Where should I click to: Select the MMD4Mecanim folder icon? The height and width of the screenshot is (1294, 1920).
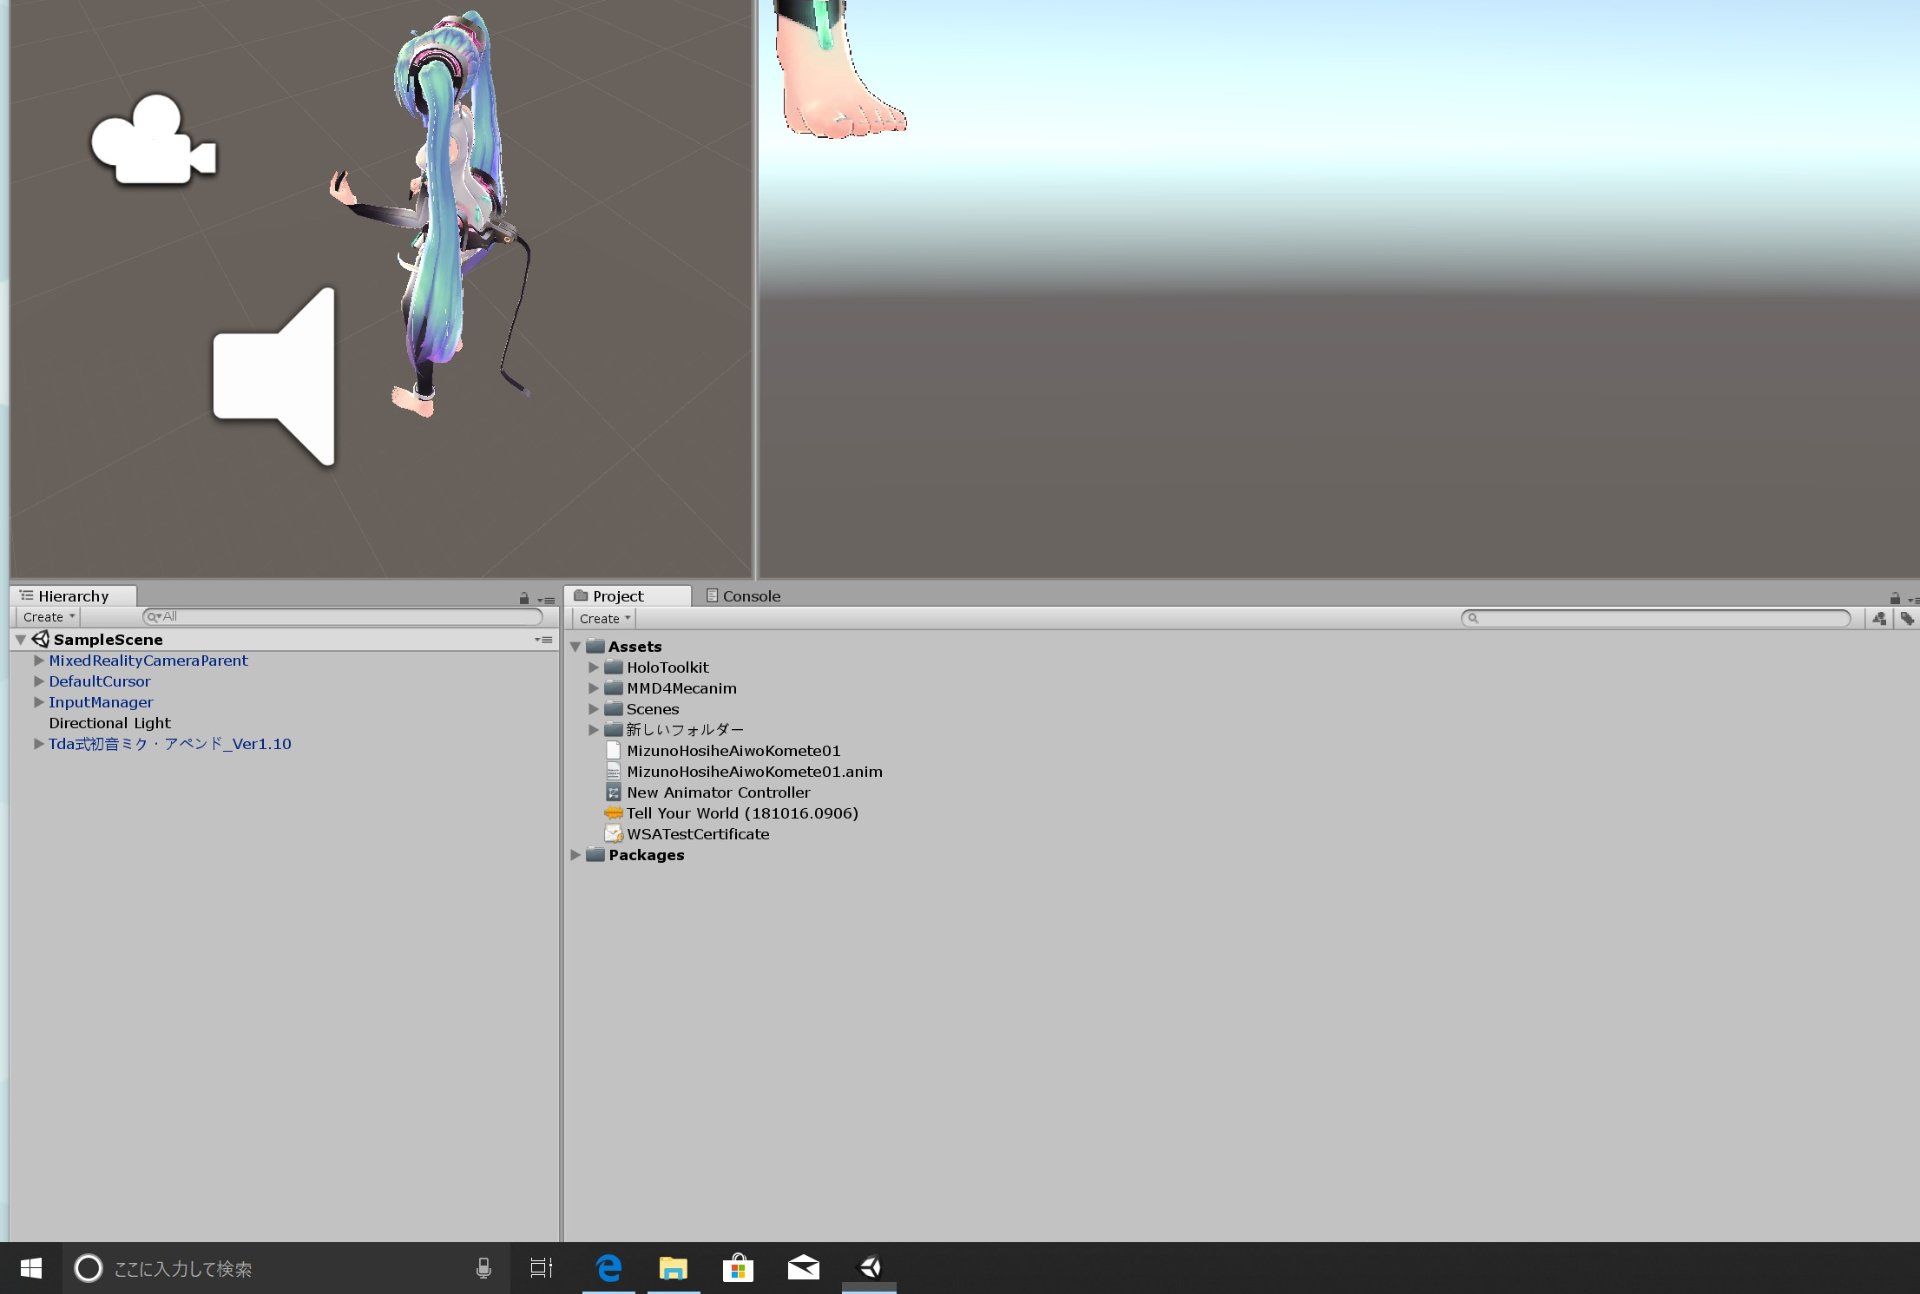614,688
